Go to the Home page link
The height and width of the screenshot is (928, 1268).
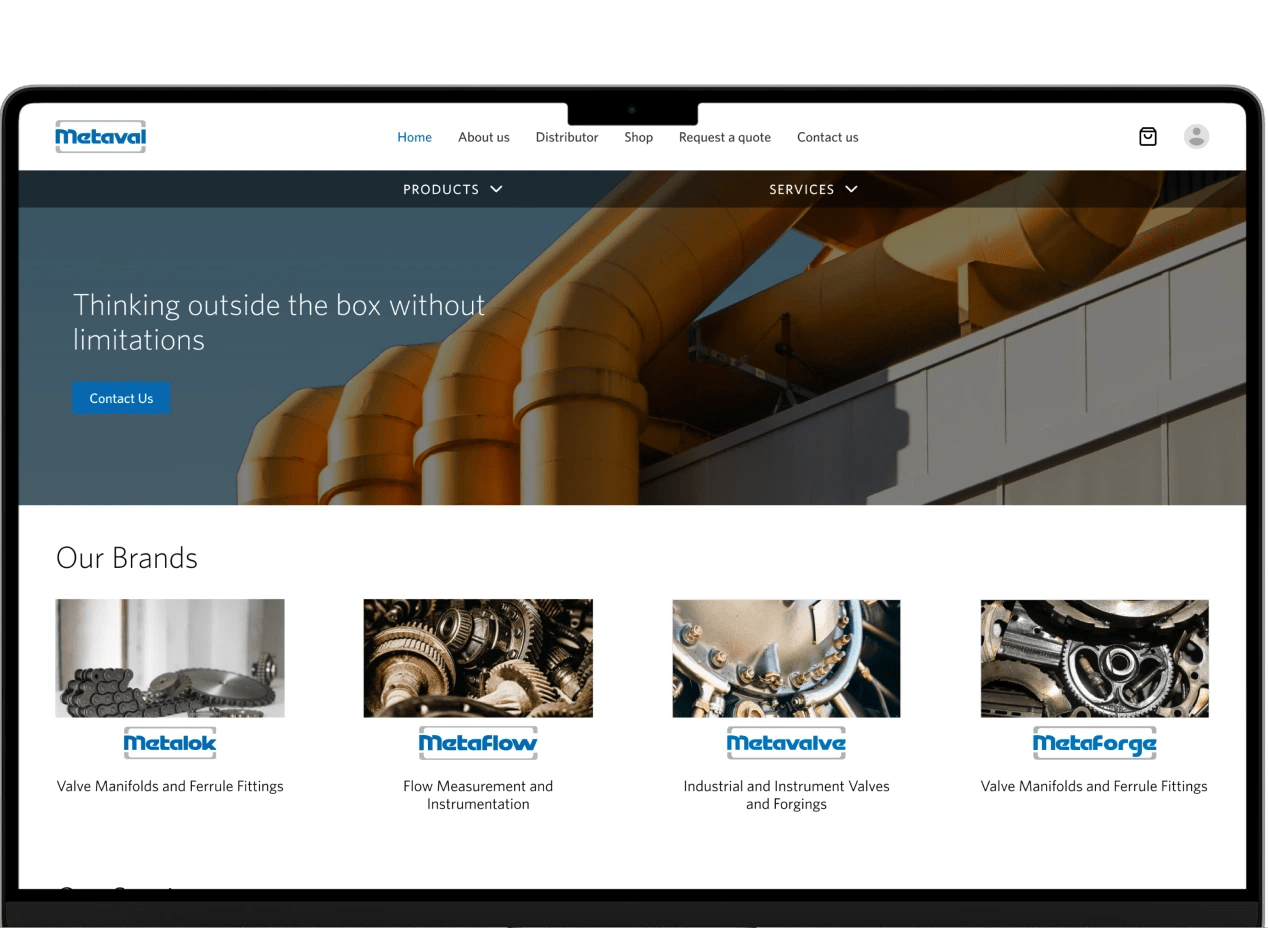pos(414,137)
